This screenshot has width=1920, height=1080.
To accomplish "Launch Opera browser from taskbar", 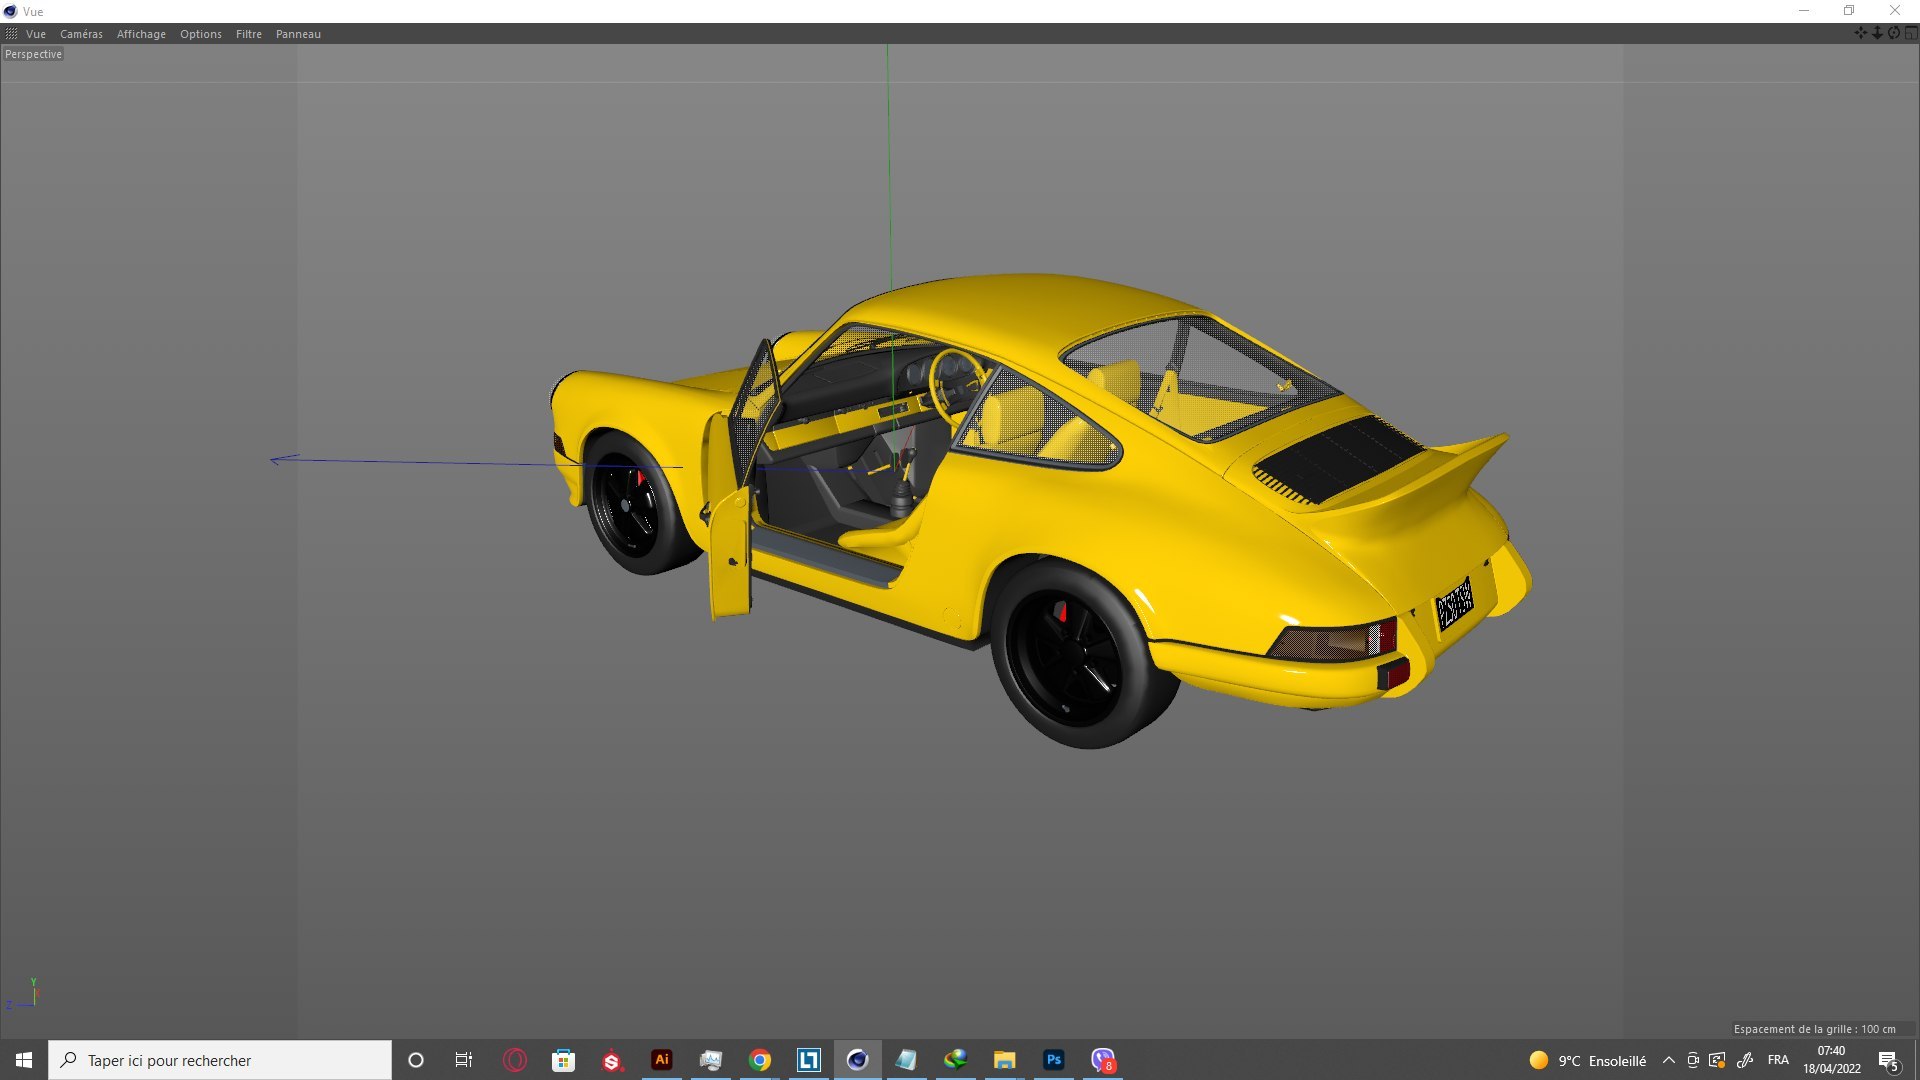I will coord(514,1060).
